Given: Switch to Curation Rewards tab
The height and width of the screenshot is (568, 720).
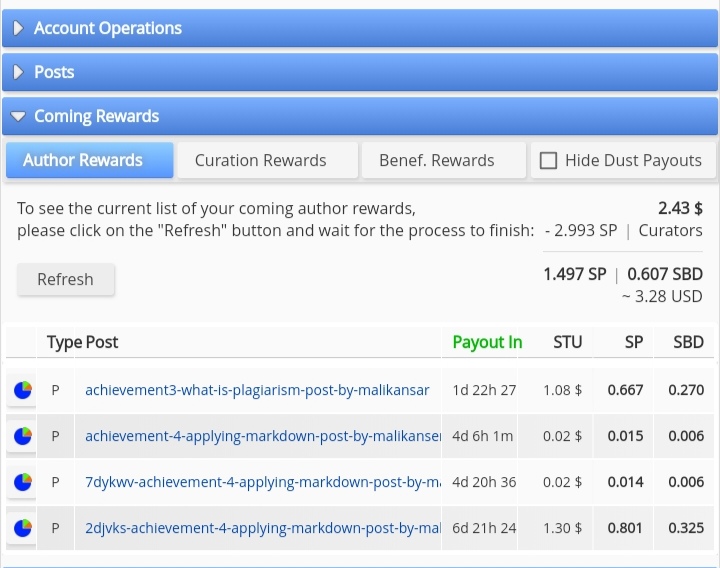Looking at the screenshot, I should click(x=268, y=160).
